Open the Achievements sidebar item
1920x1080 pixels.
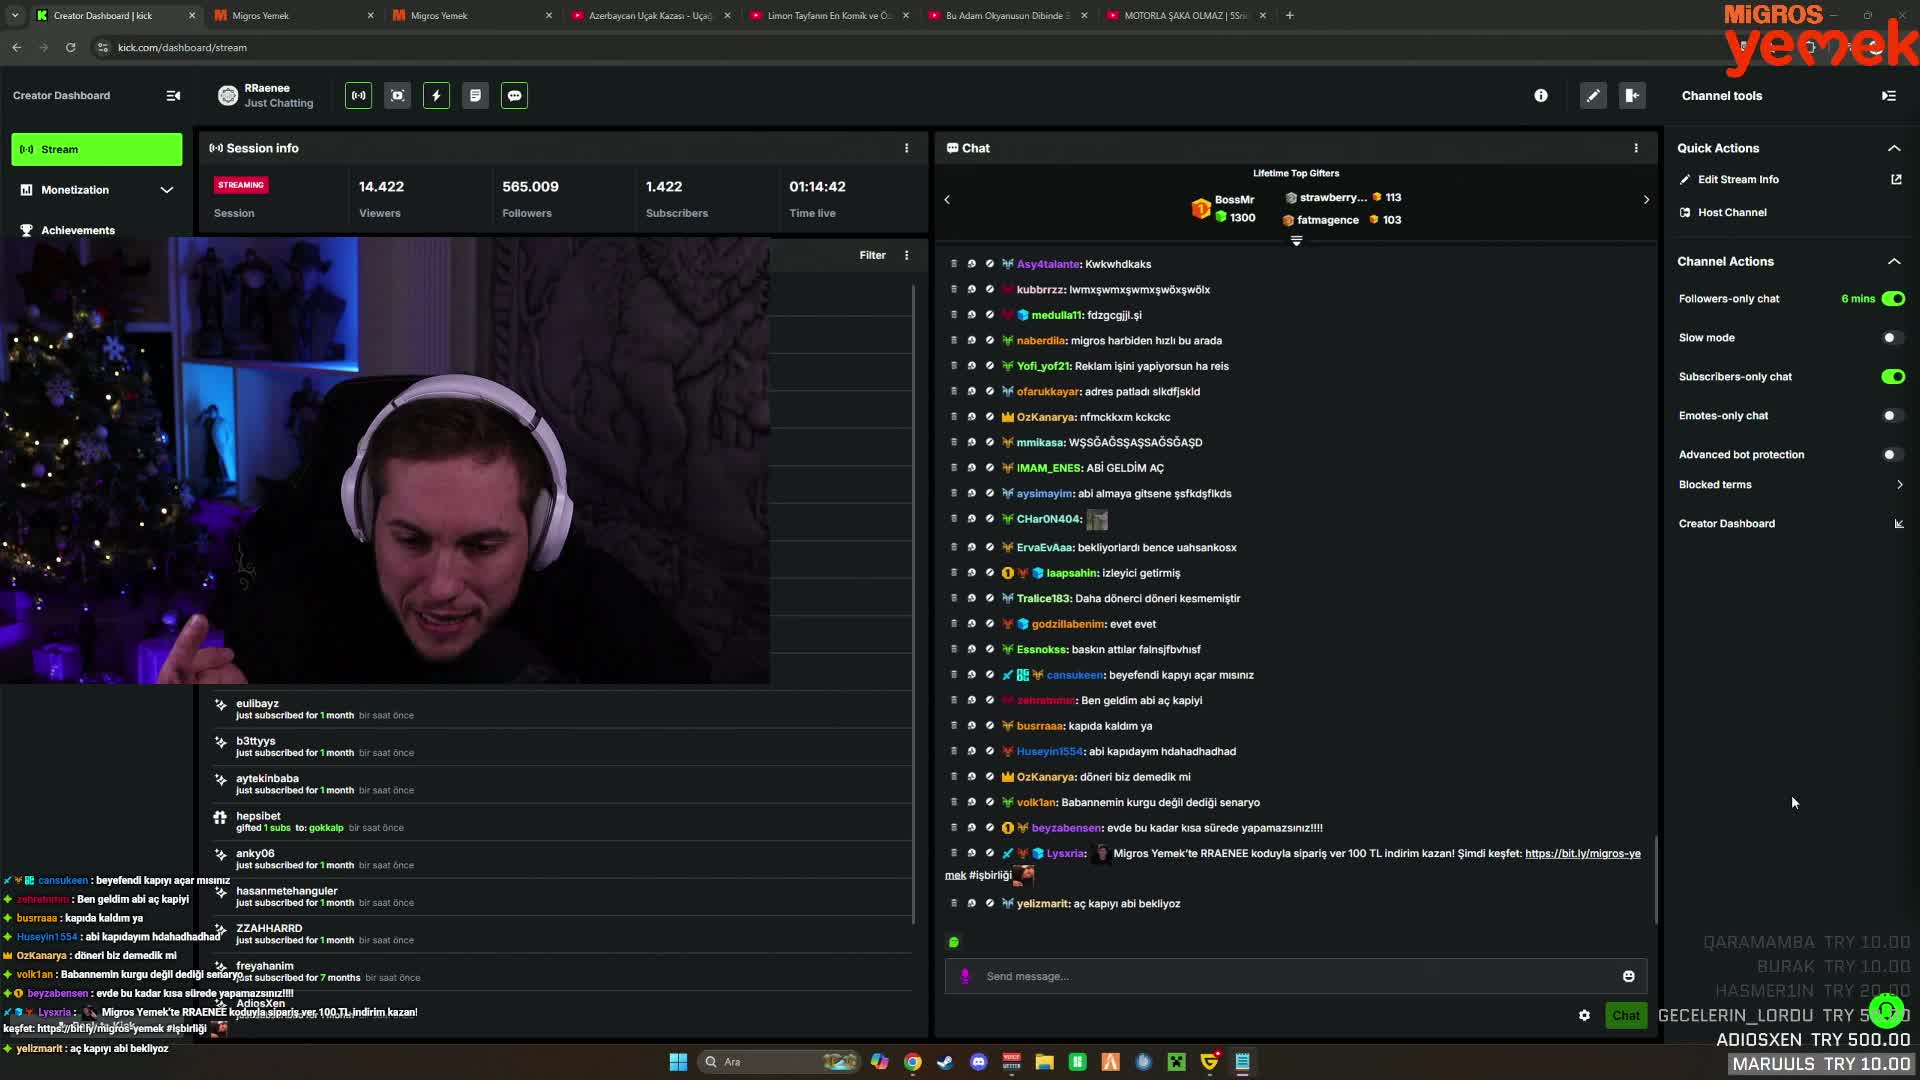point(78,230)
